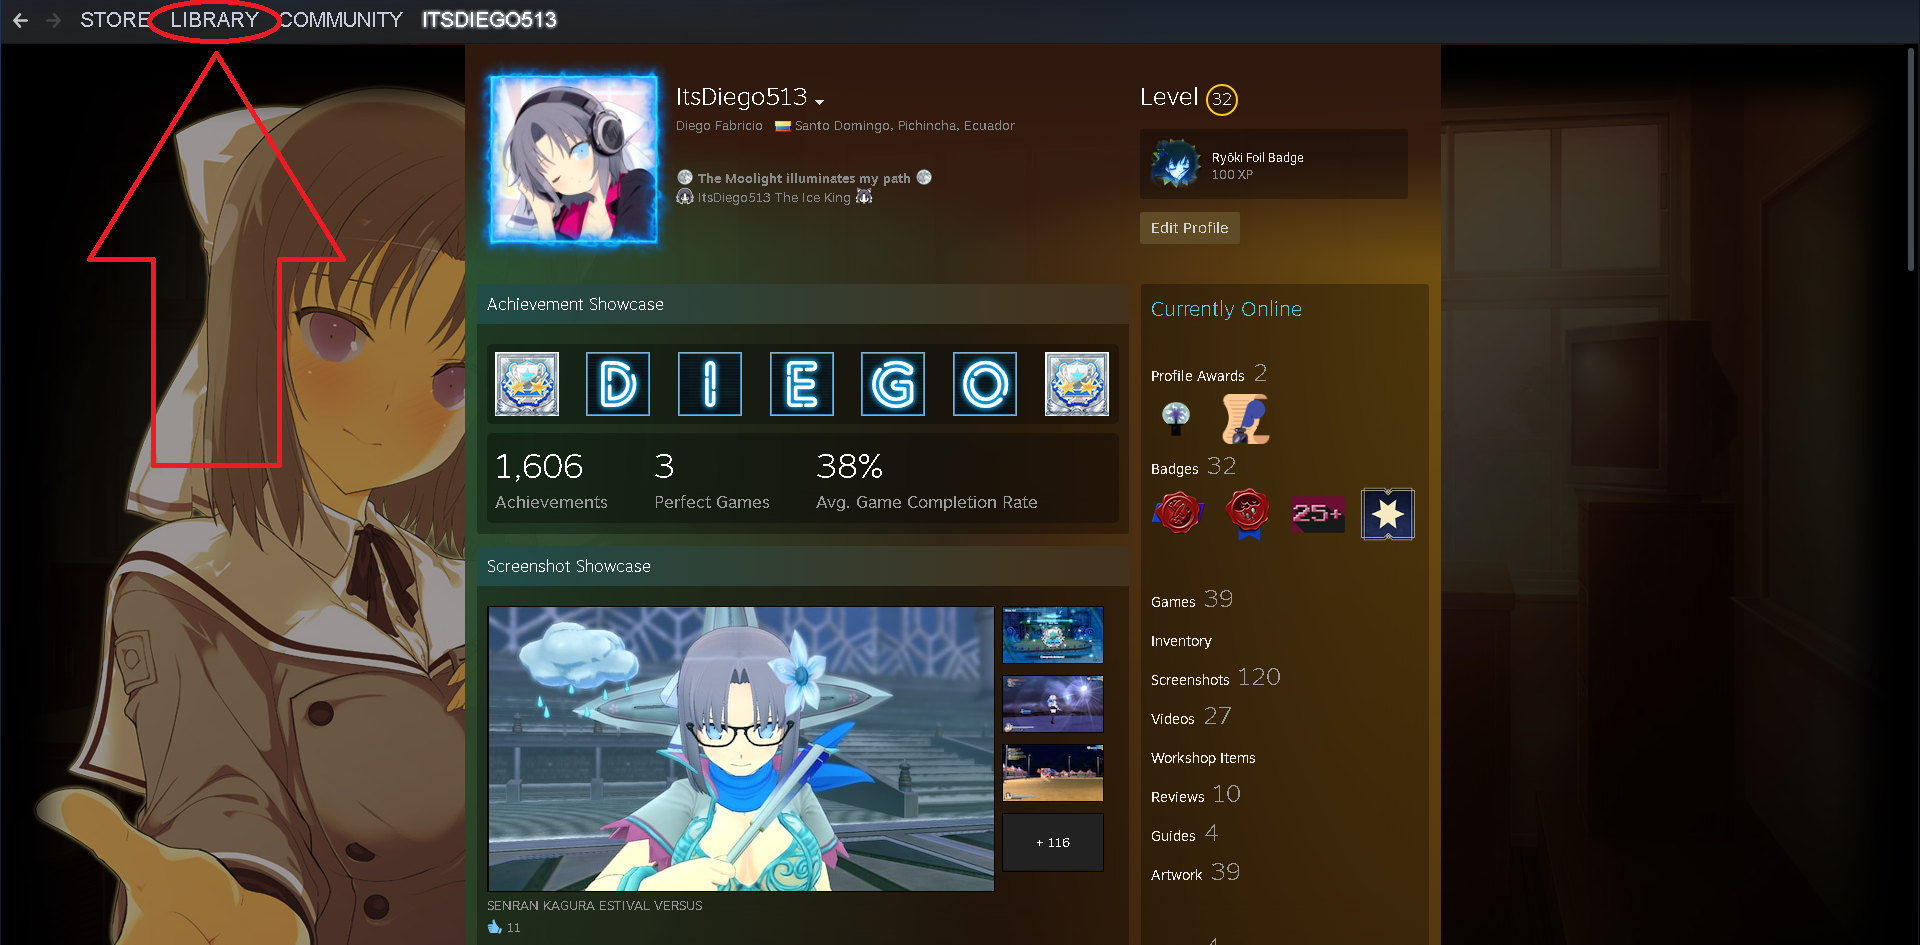Click the Edit Profile button
The height and width of the screenshot is (945, 1920).
pos(1190,228)
